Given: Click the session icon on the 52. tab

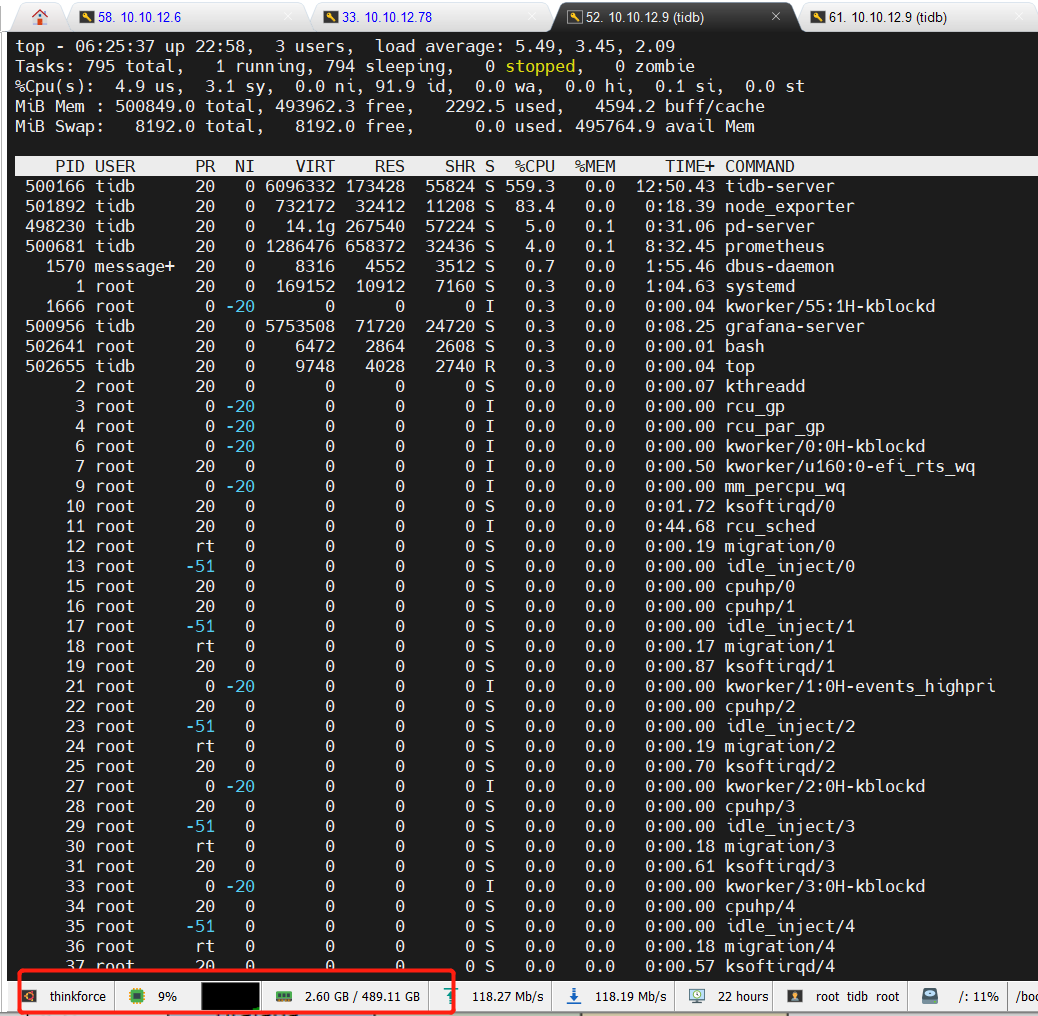Looking at the screenshot, I should (x=575, y=17).
